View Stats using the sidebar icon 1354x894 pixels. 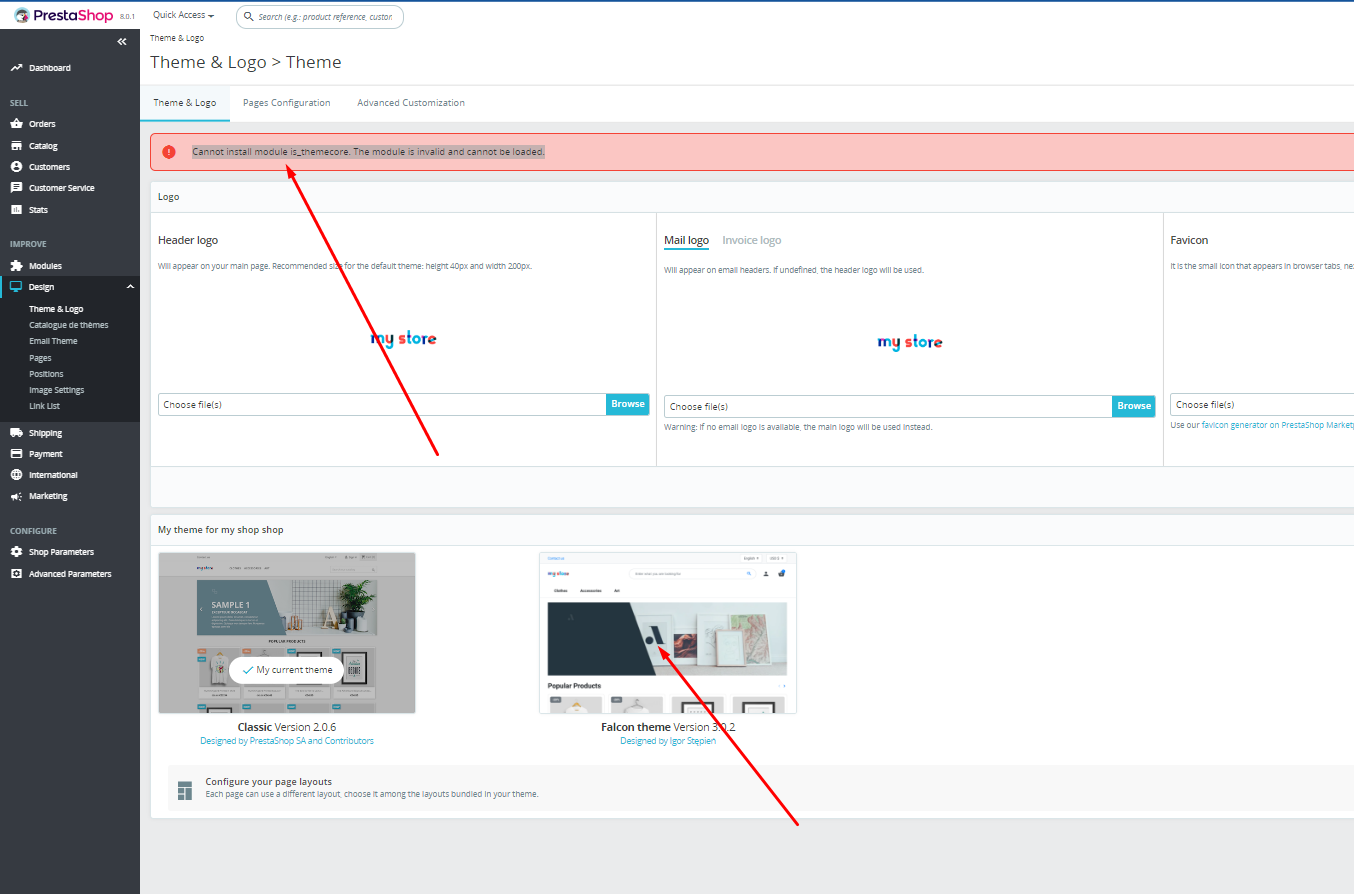[x=15, y=208]
